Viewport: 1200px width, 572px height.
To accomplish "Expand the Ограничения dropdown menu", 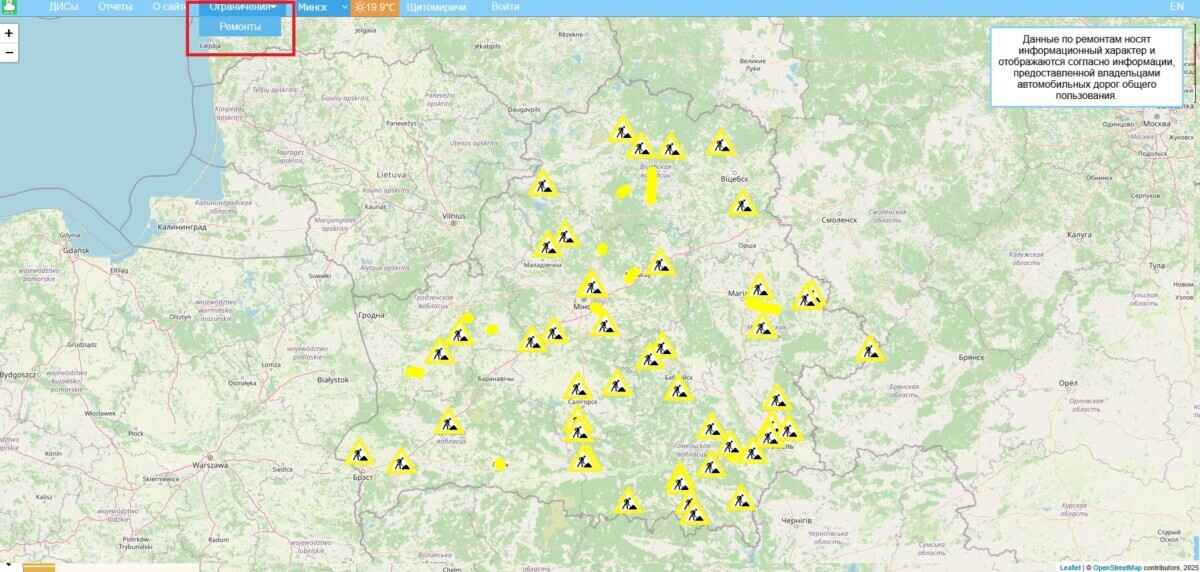I will pos(242,7).
